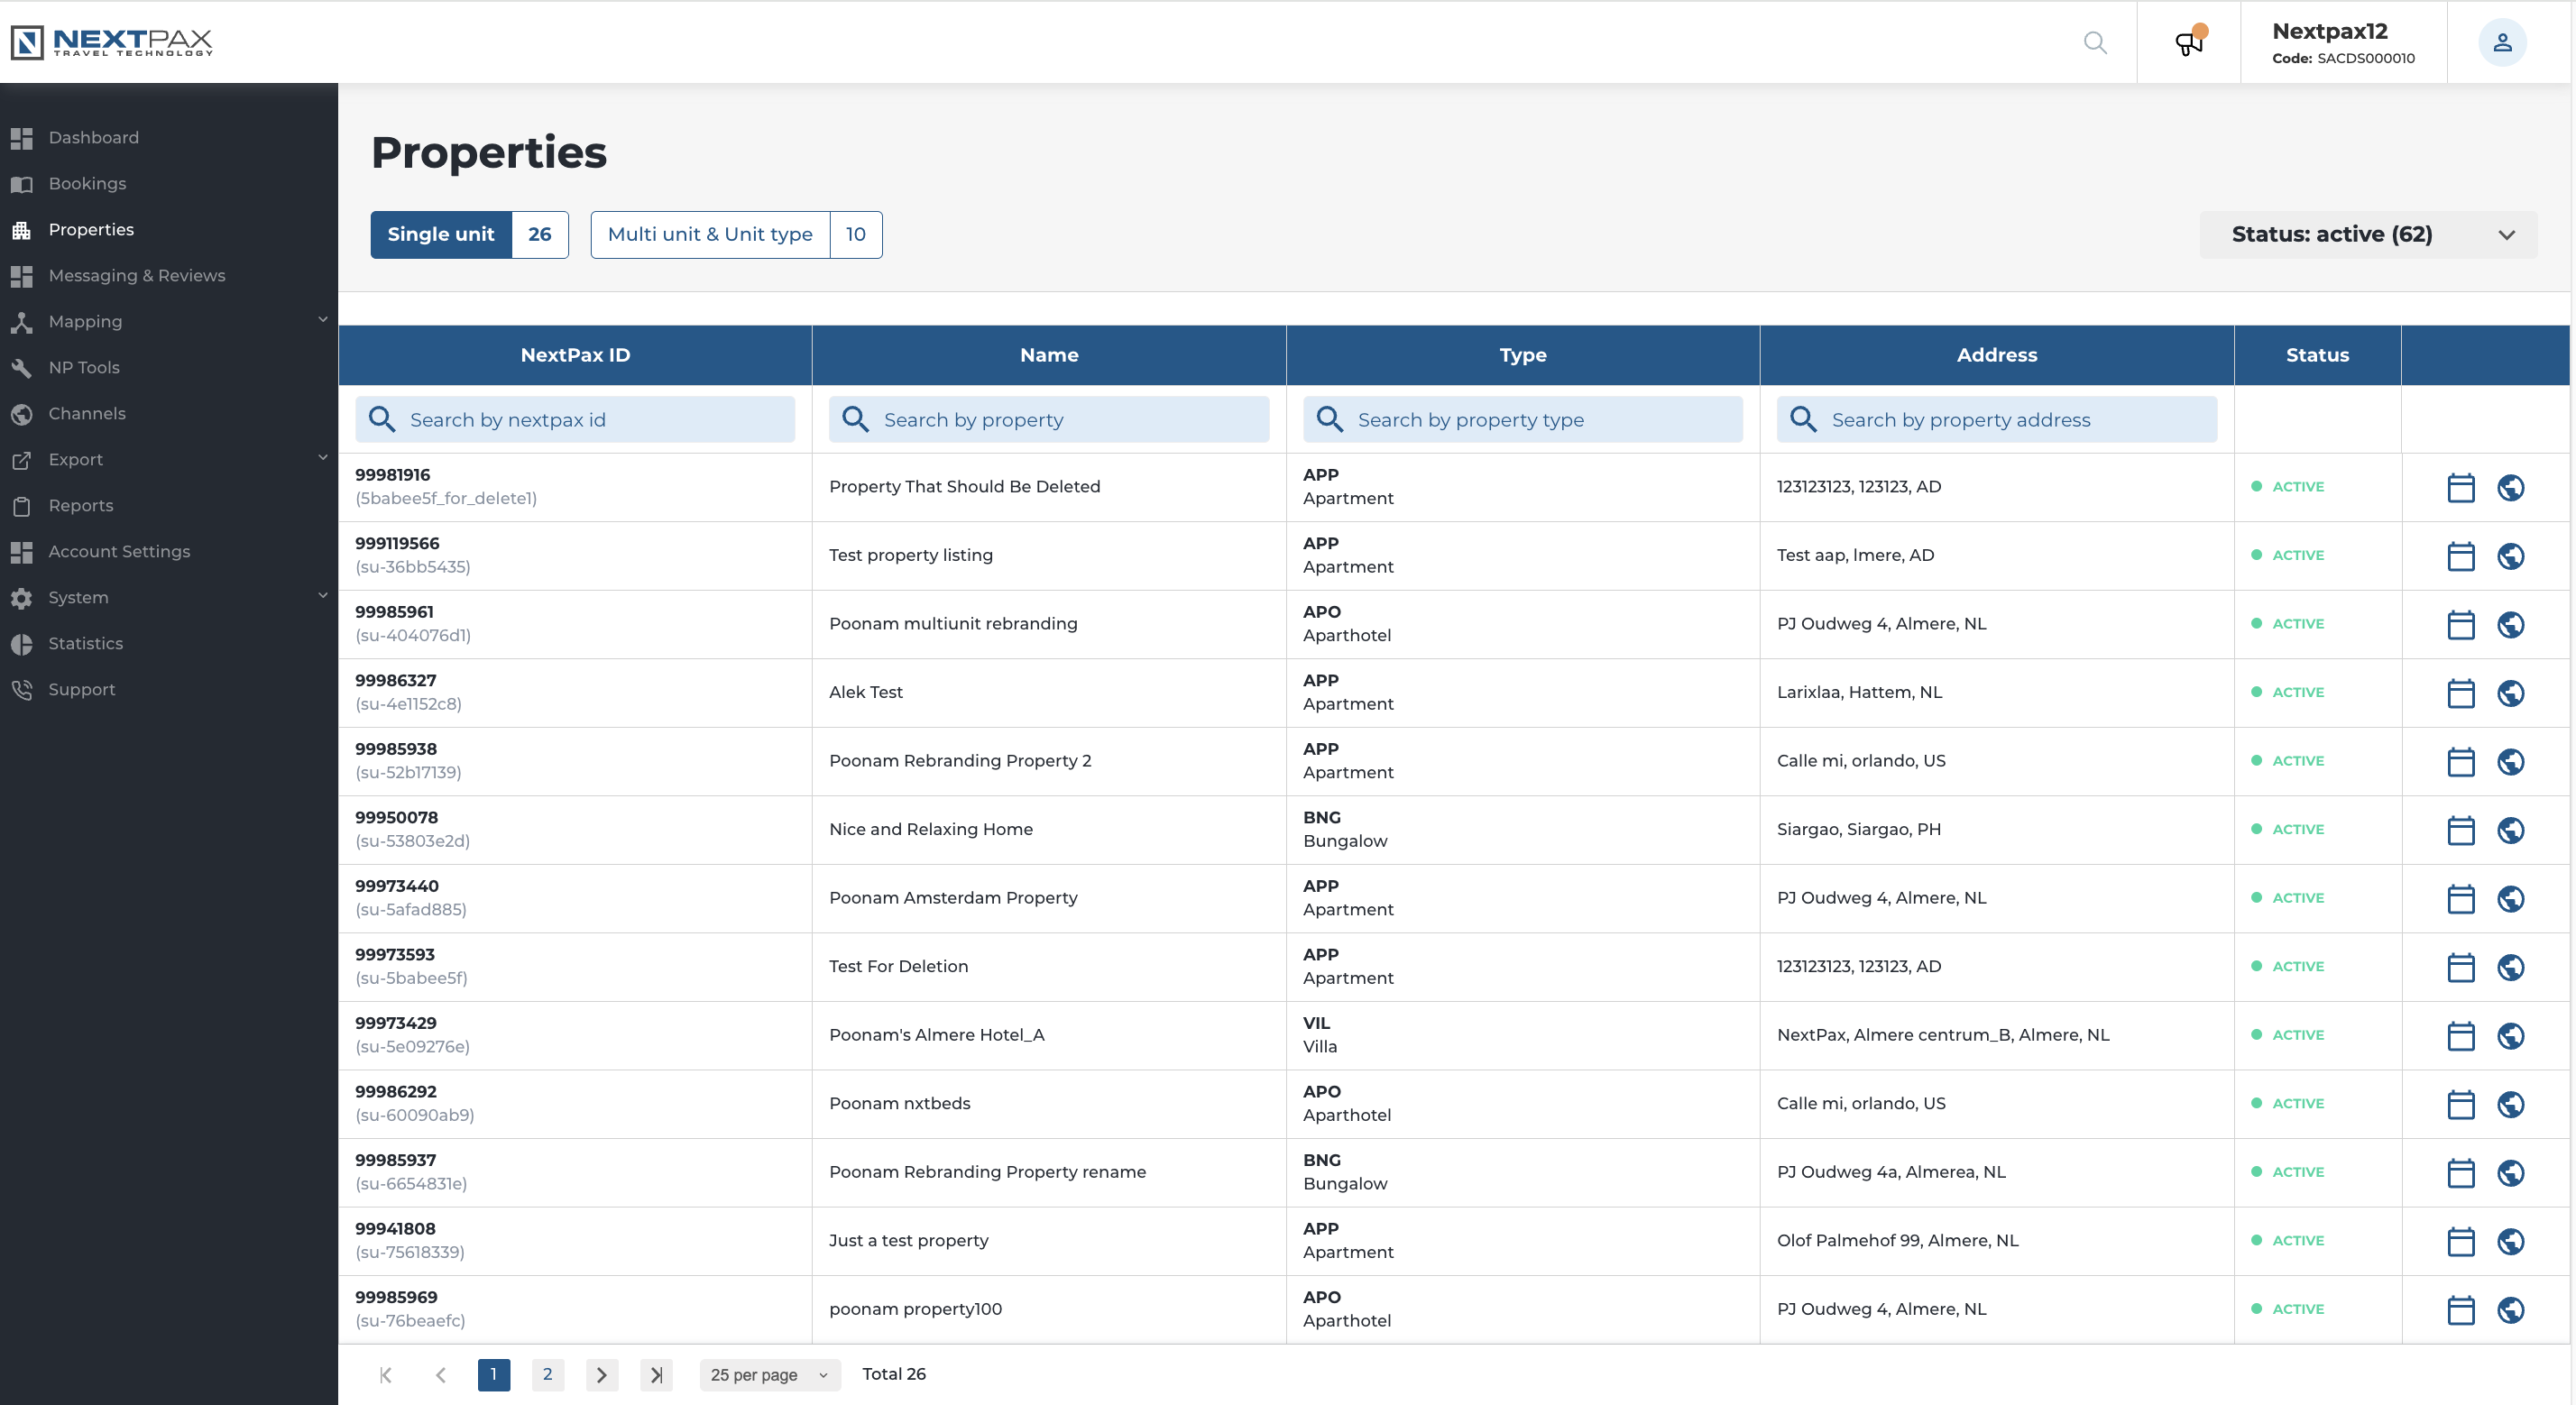
Task: Click the Name column header
Action: [x=1049, y=355]
